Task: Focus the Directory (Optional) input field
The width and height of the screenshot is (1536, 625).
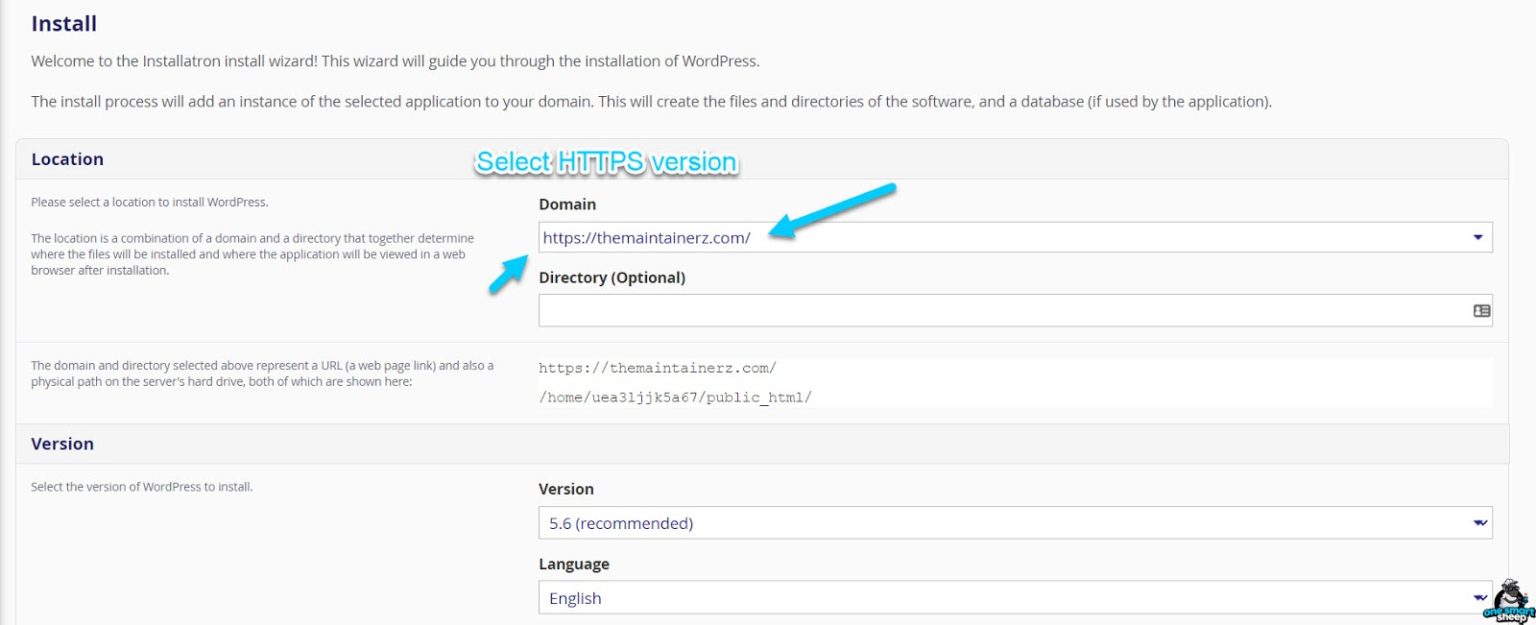Action: point(1000,311)
